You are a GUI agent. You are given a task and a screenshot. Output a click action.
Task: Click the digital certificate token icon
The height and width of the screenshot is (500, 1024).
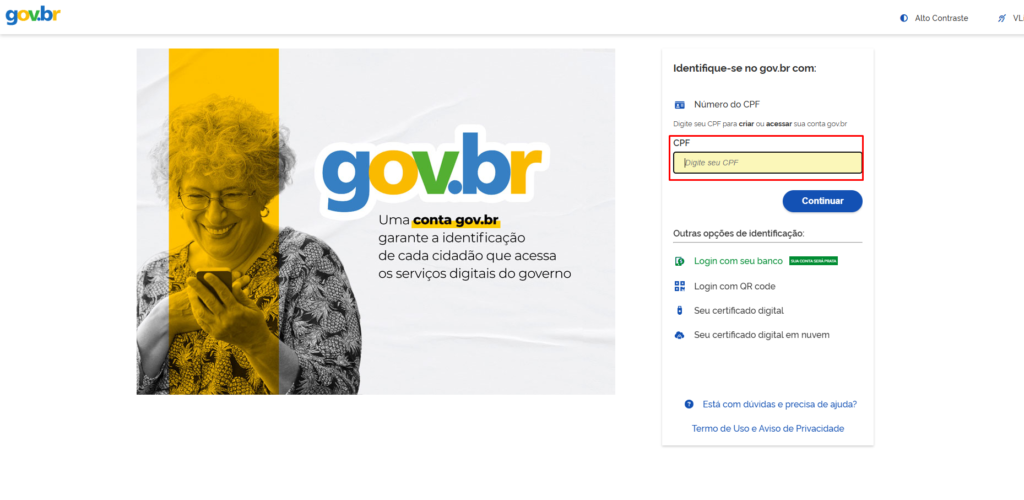click(679, 311)
